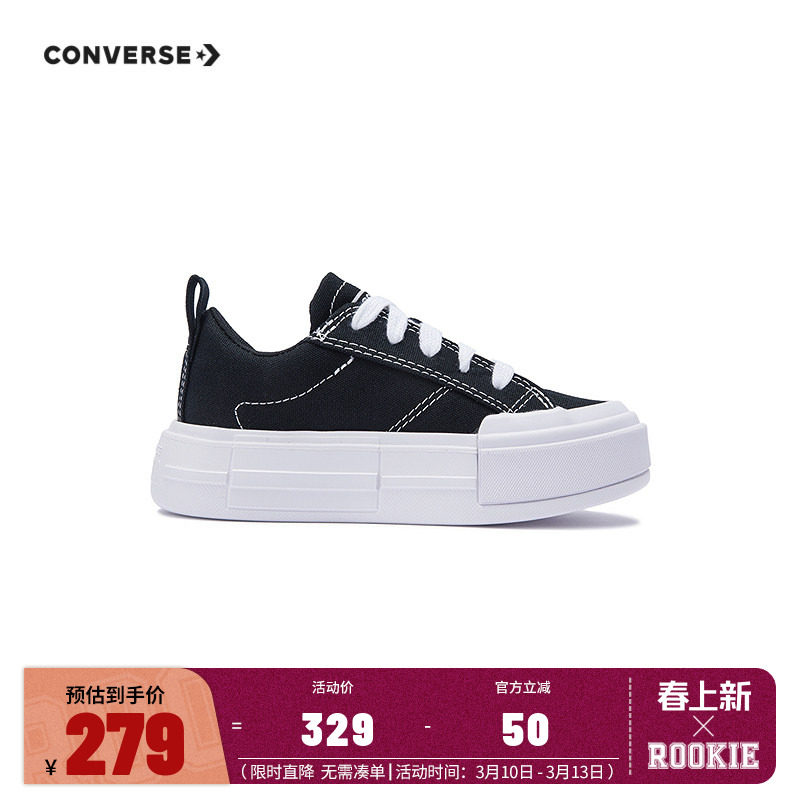Image resolution: width=800 pixels, height=800 pixels.
Task: Click the 预估到手价 label
Action: tap(115, 695)
